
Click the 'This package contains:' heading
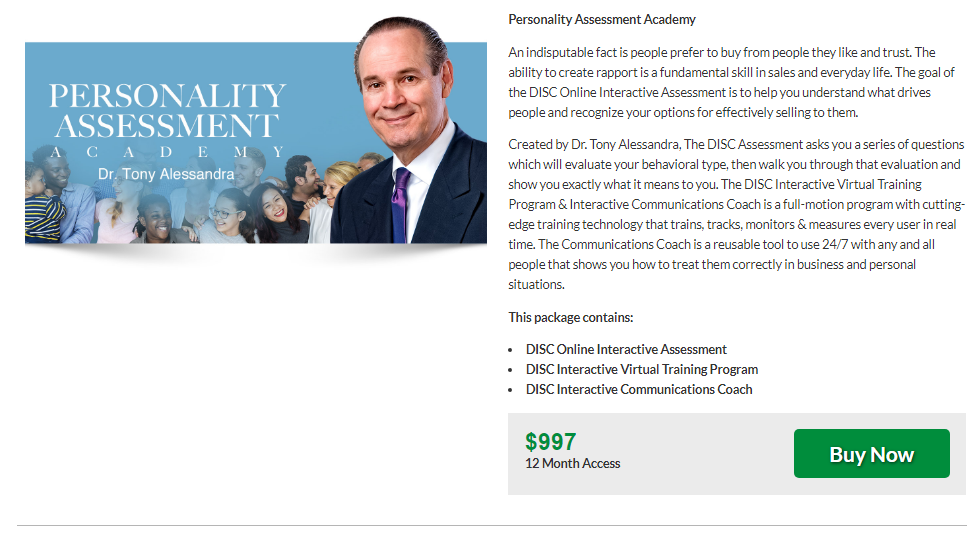point(570,317)
